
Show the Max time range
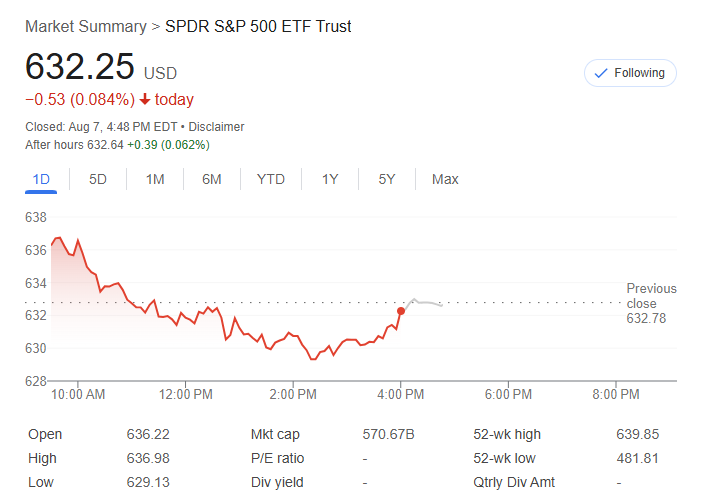[x=445, y=179]
